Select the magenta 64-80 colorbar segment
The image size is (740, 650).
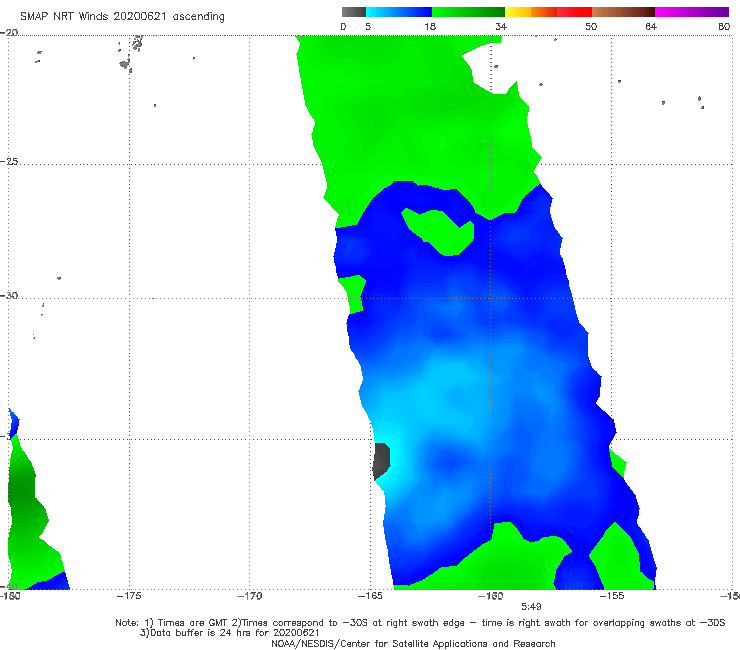692,12
